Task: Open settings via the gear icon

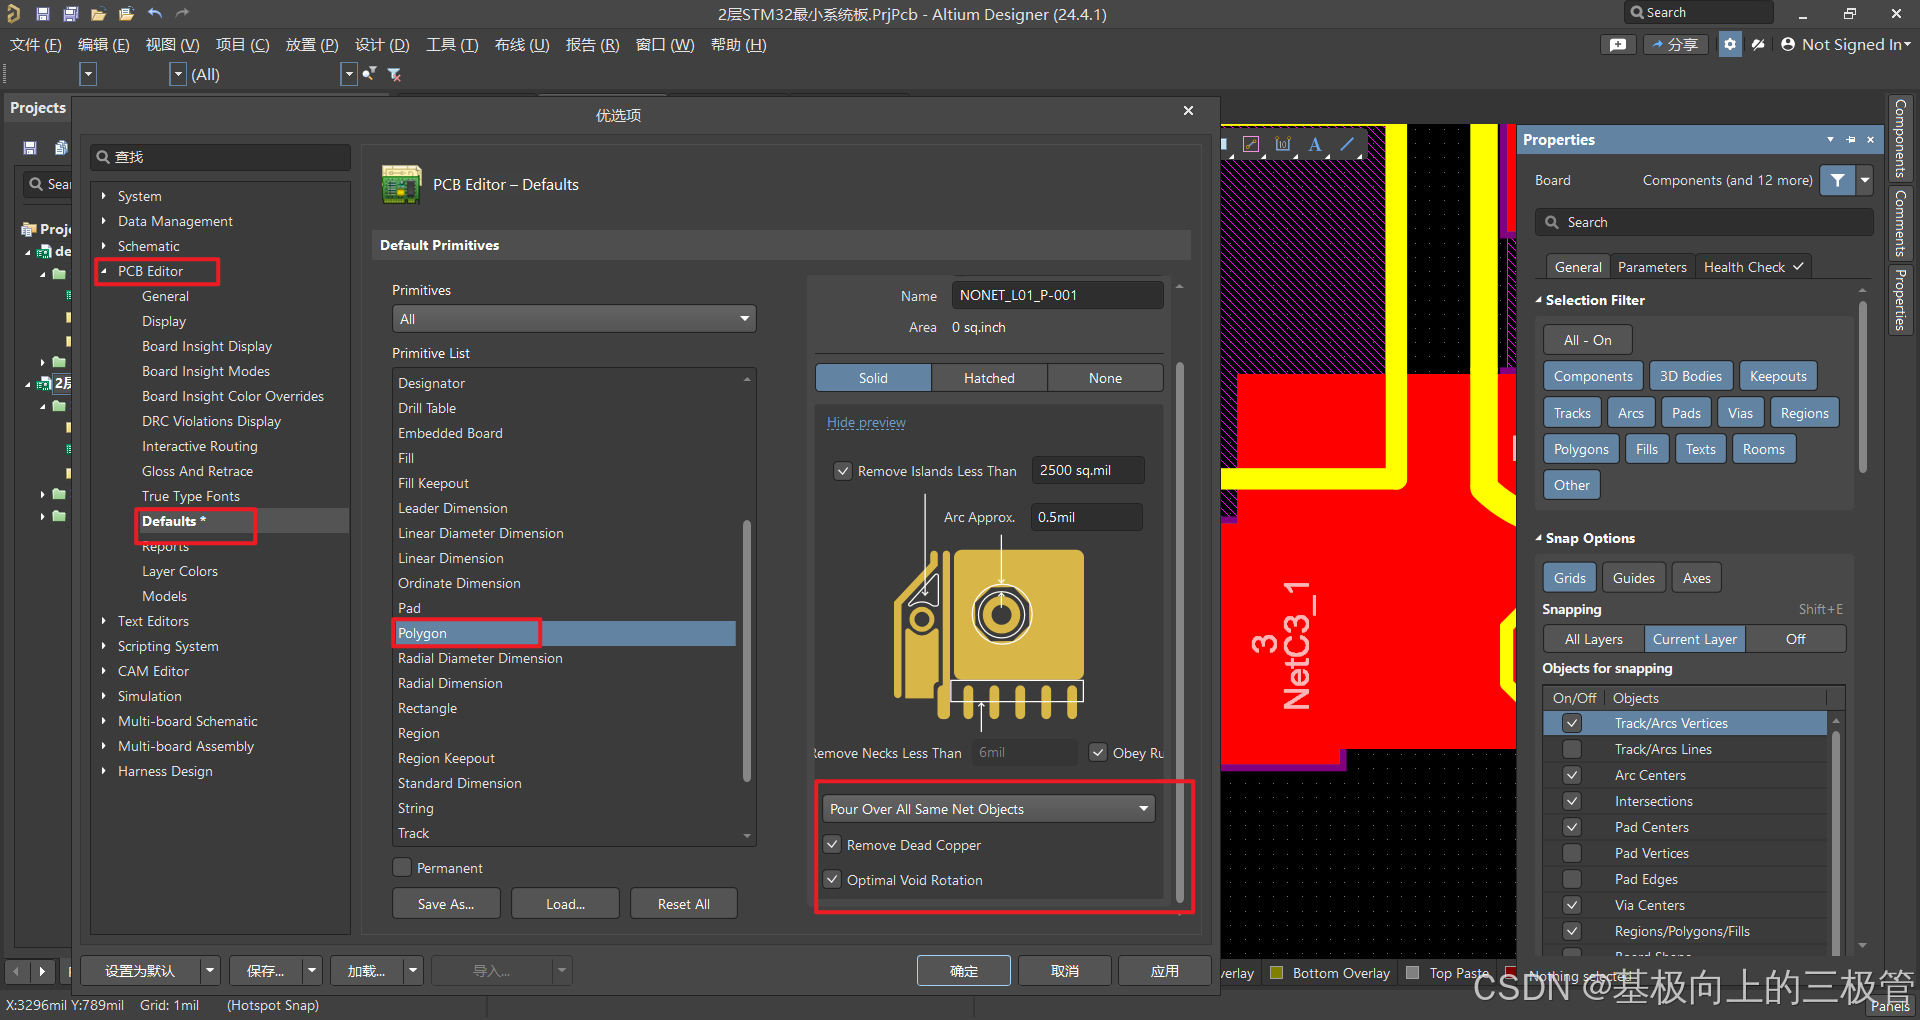Action: (1730, 44)
